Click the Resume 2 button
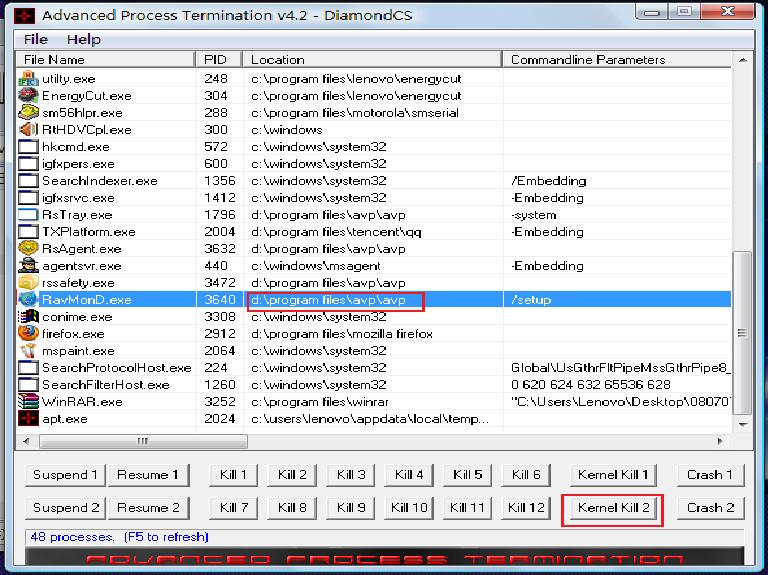Screen dimensions: 768x575 [x=148, y=507]
